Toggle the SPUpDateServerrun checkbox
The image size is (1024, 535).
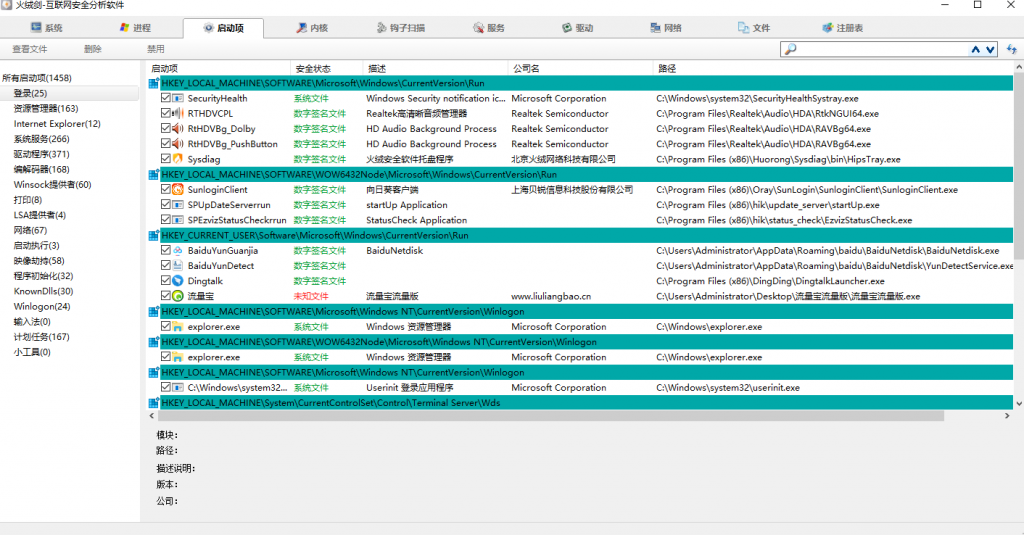coord(166,204)
